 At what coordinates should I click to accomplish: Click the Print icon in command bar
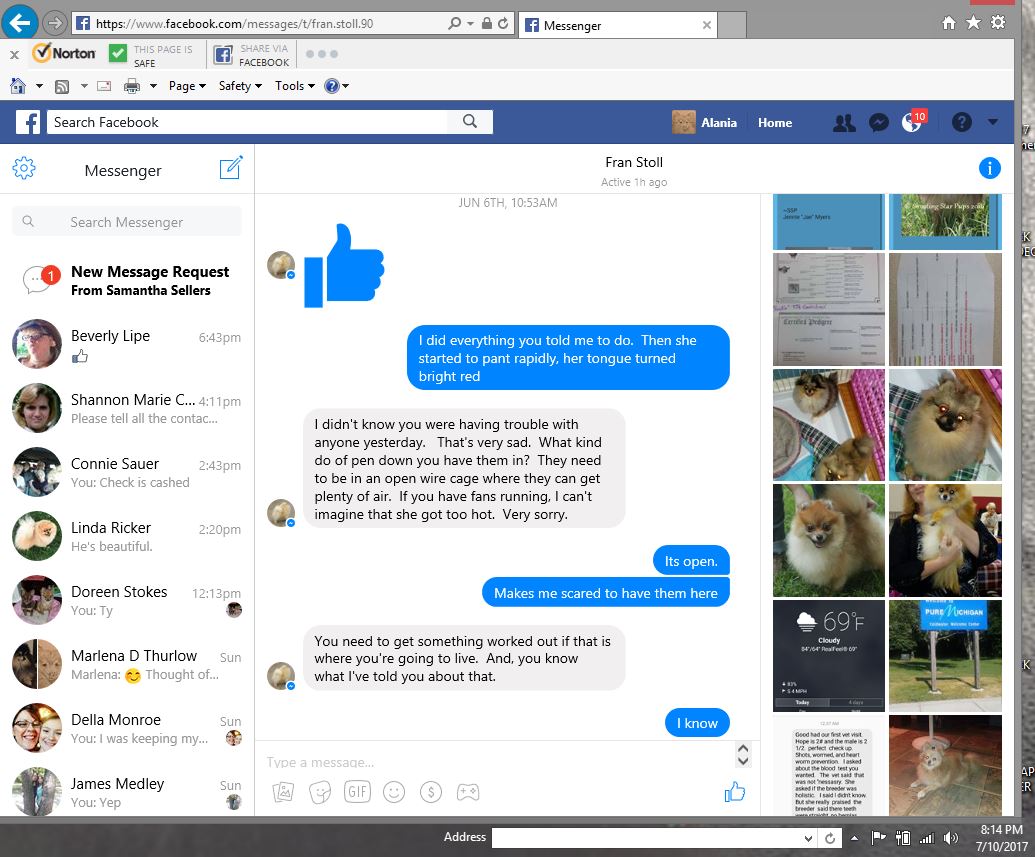tap(132, 86)
